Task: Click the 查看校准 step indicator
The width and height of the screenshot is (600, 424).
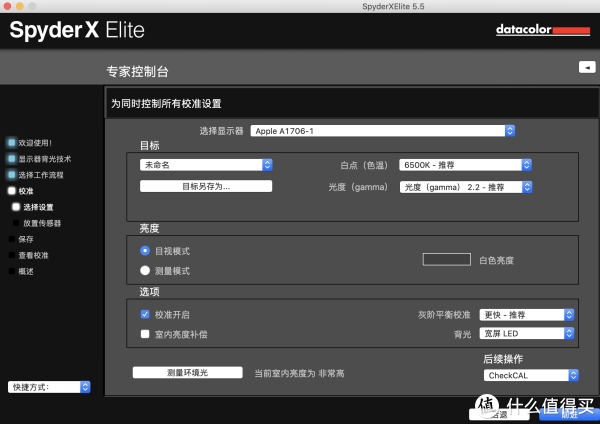Action: pos(11,255)
